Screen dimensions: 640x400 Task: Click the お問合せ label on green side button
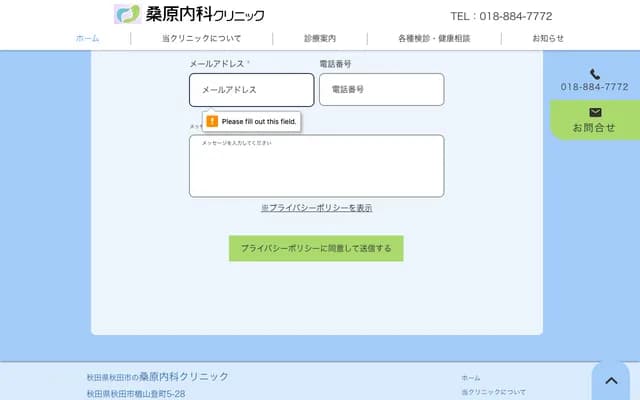coord(594,128)
